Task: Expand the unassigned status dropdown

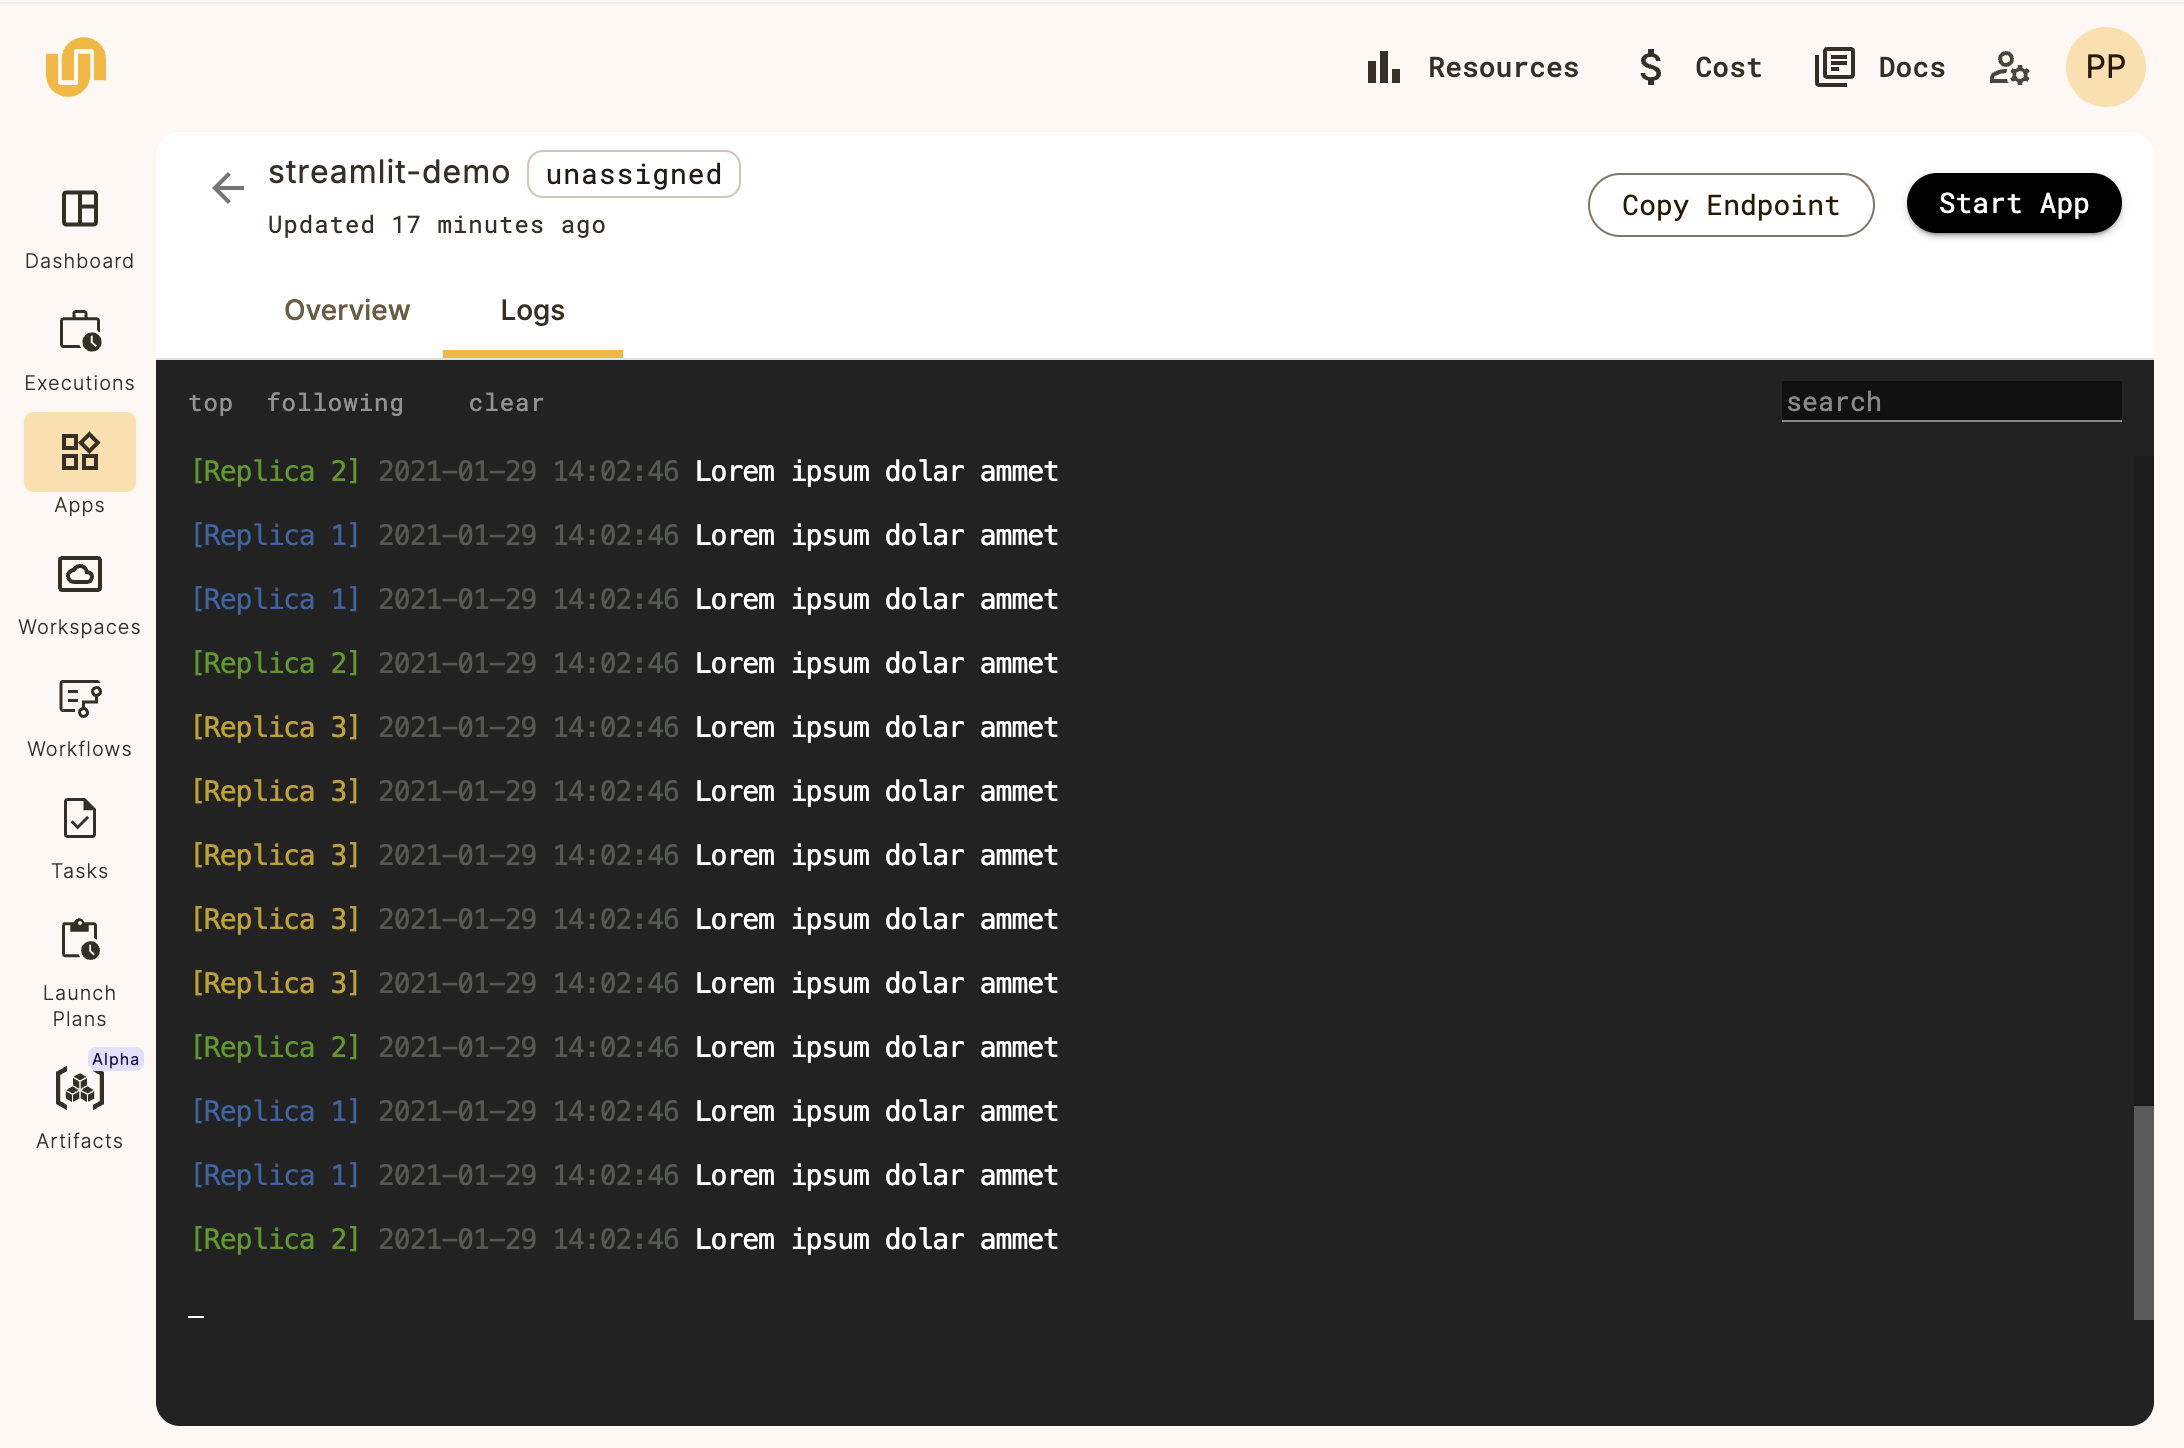Action: coord(635,173)
